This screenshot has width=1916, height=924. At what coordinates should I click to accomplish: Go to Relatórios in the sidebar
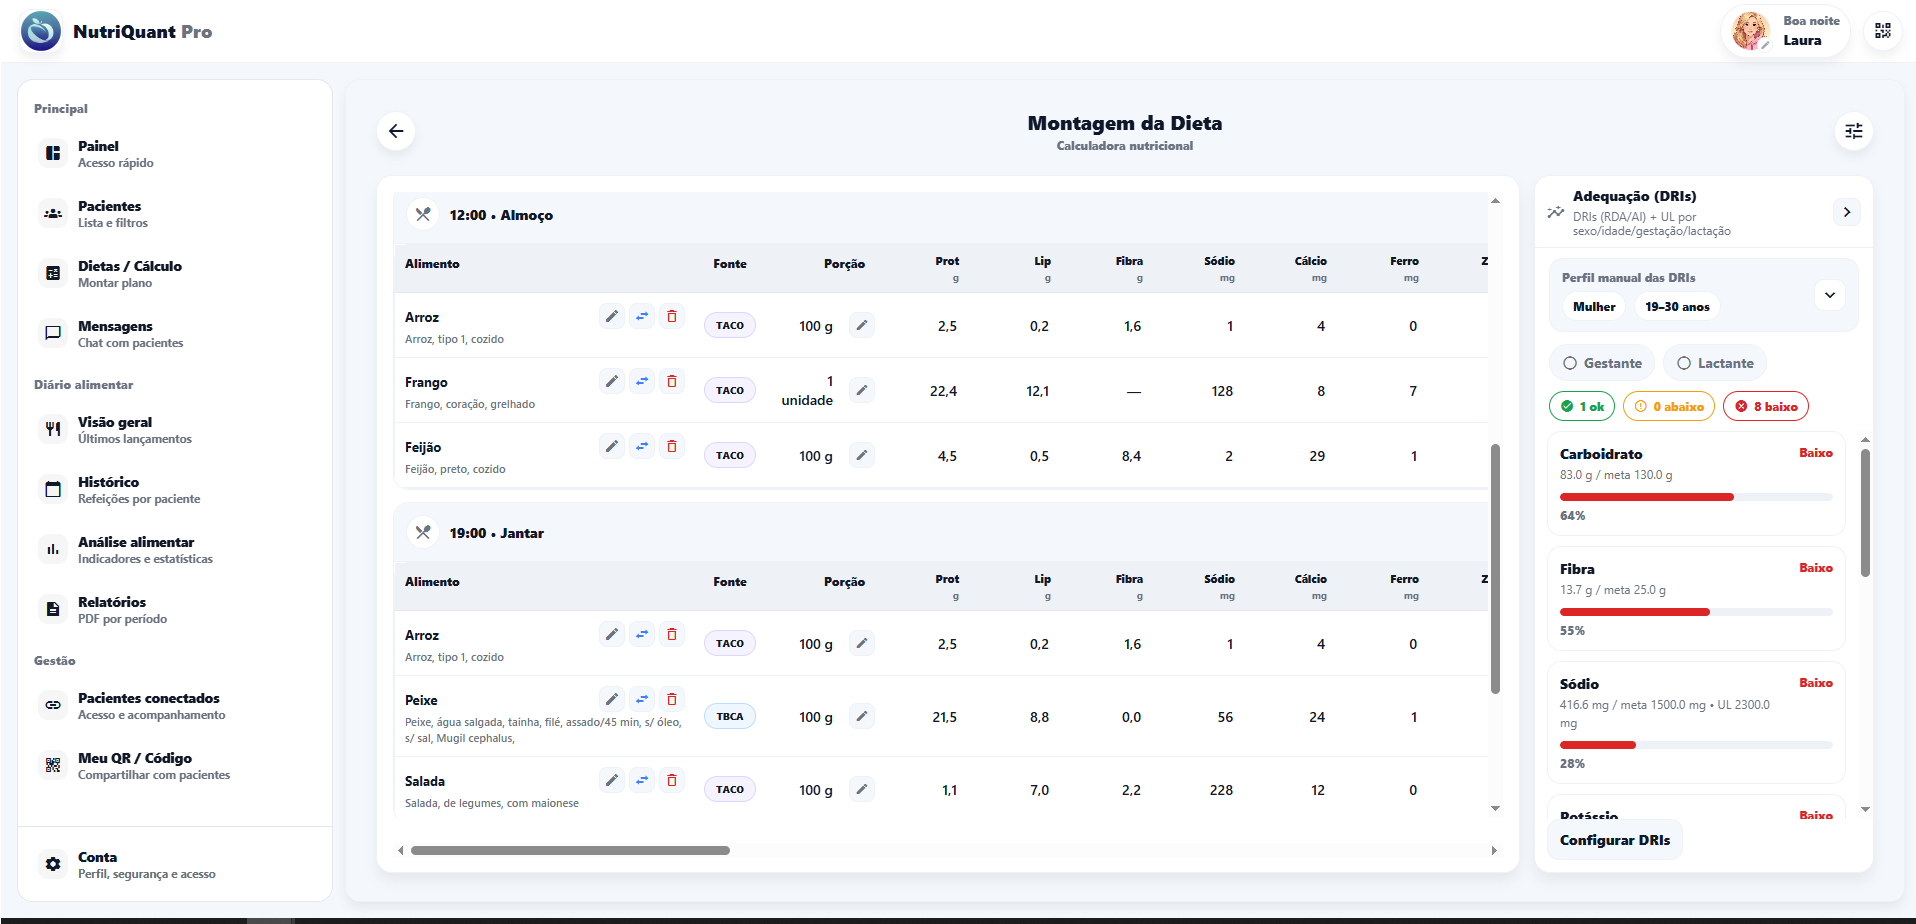pyautogui.click(x=112, y=609)
